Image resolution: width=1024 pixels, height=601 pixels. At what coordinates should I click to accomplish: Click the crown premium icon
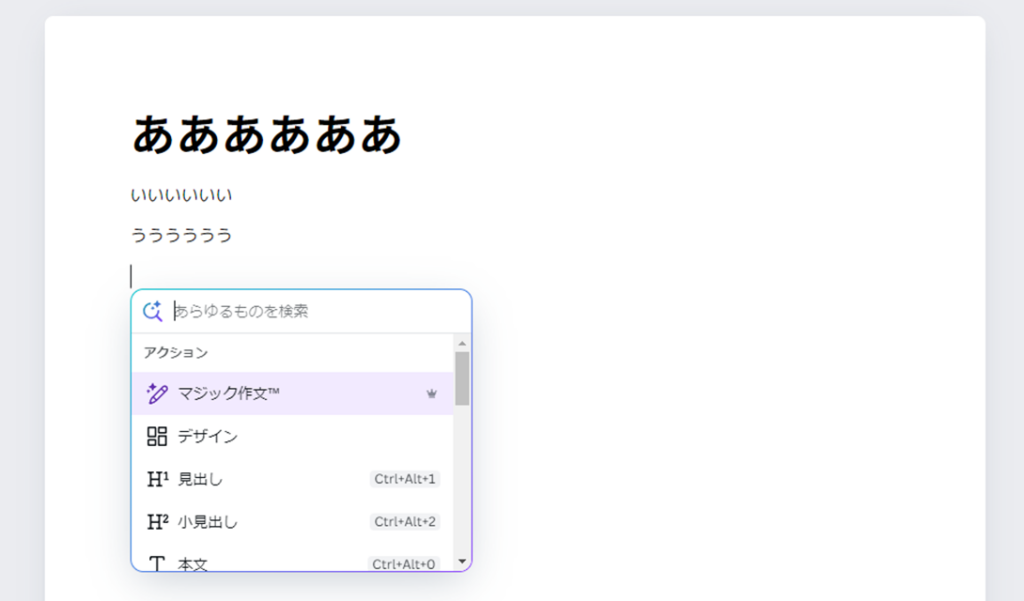(x=432, y=394)
